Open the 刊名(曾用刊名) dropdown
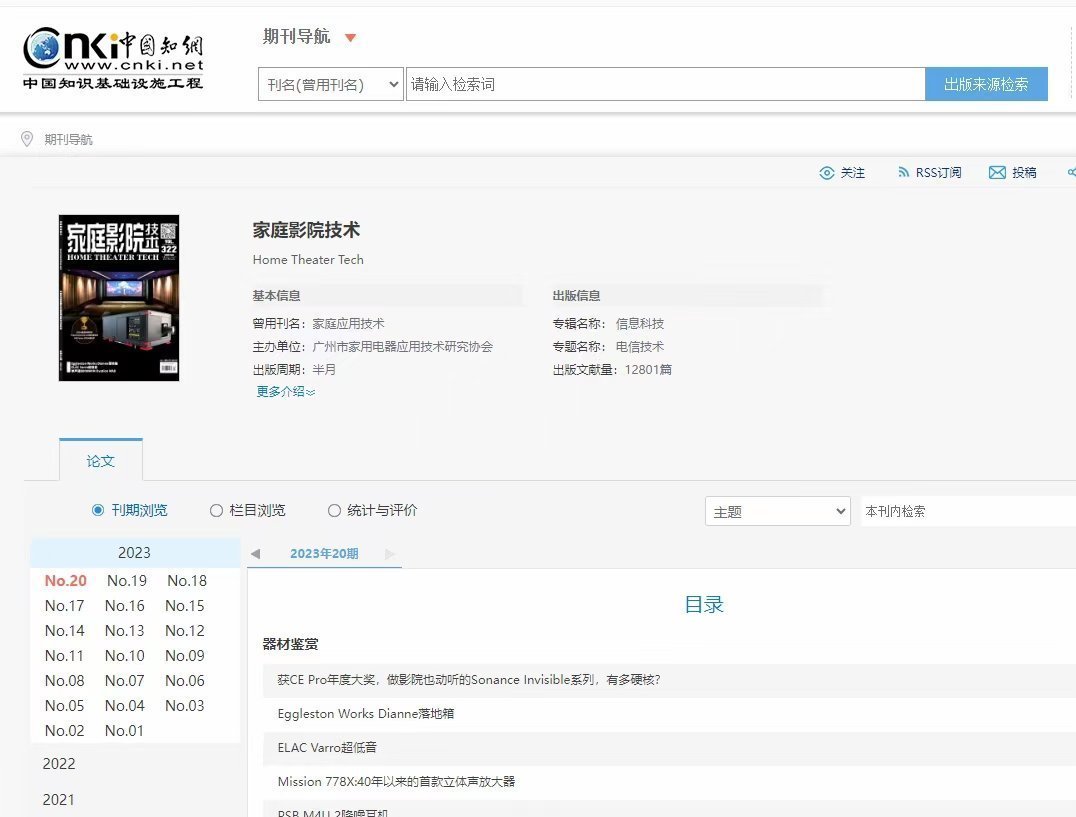1076x817 pixels. tap(330, 84)
